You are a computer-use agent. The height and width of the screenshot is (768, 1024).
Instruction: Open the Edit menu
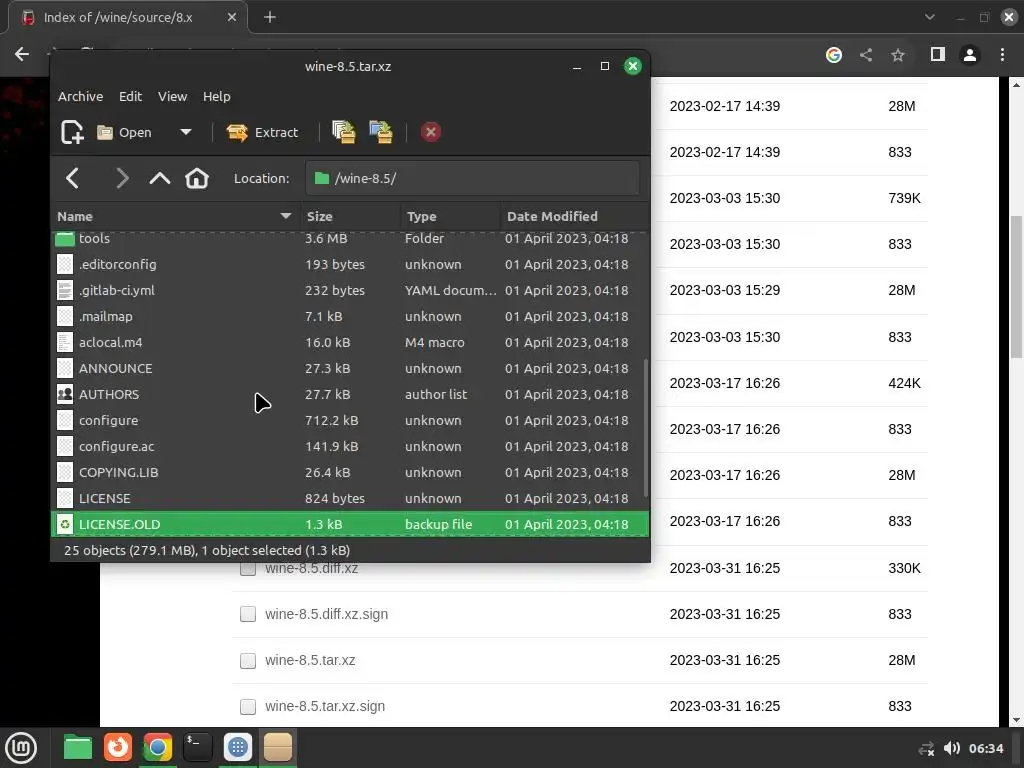point(131,96)
